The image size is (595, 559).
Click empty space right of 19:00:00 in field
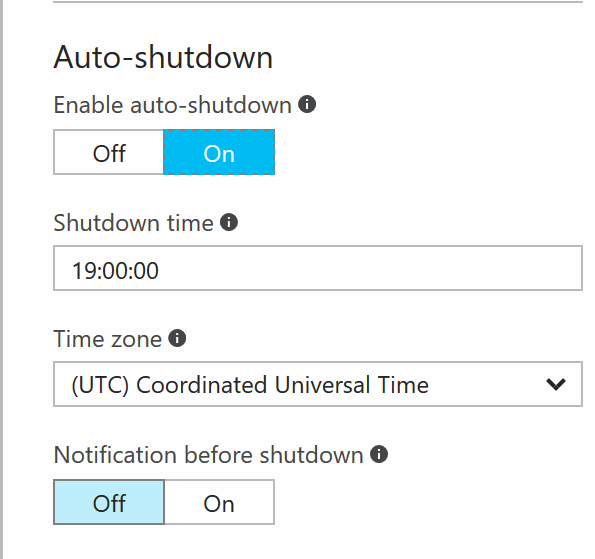click(x=370, y=268)
